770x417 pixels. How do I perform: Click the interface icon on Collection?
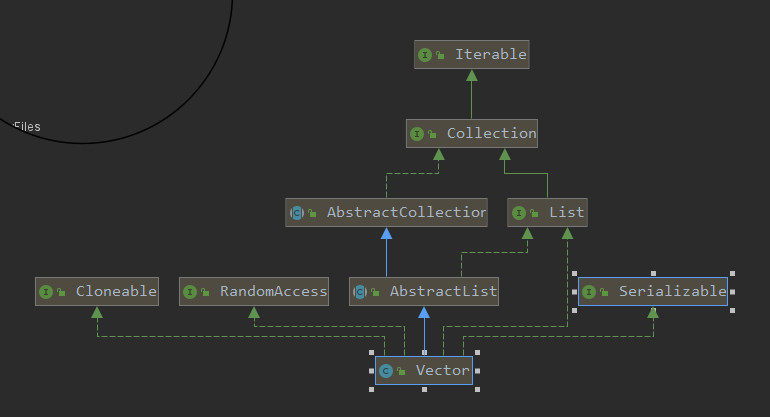coord(417,134)
